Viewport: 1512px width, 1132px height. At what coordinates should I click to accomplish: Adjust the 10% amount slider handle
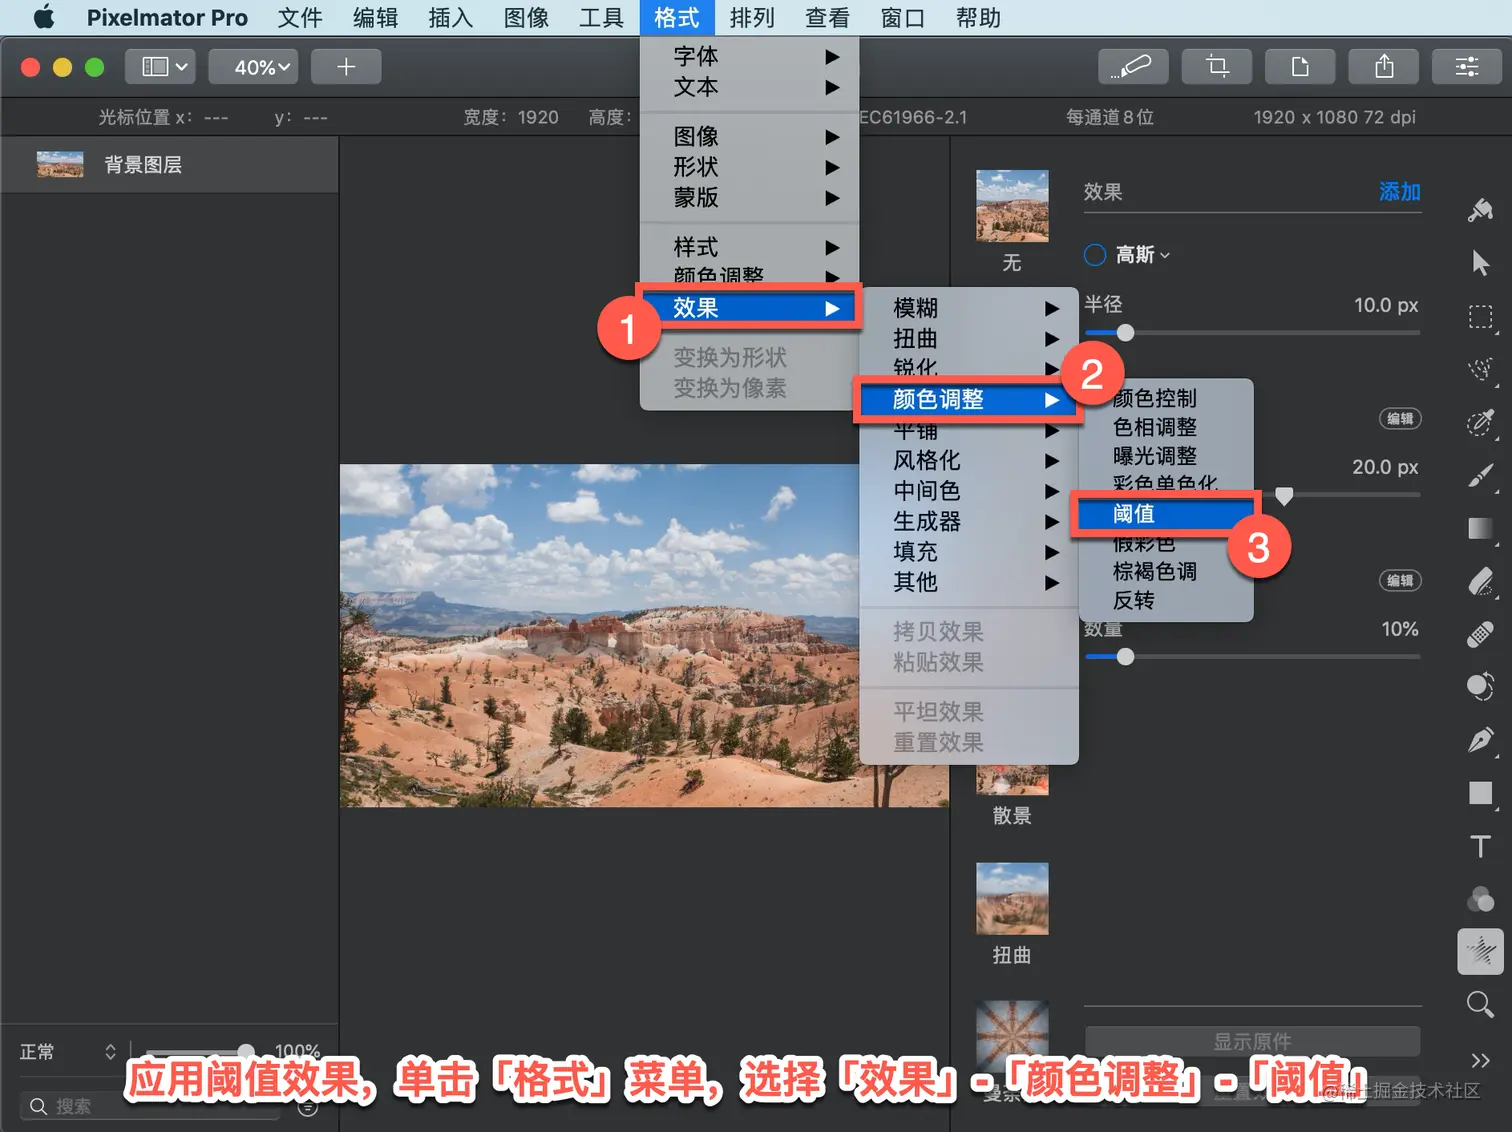[1125, 657]
